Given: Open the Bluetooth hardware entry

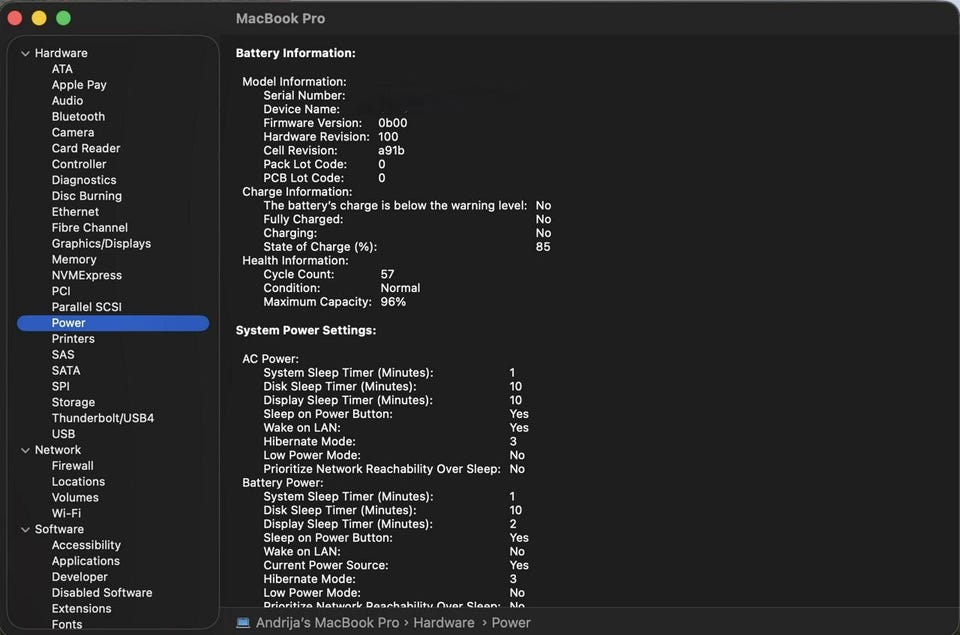Looking at the screenshot, I should pyautogui.click(x=78, y=116).
